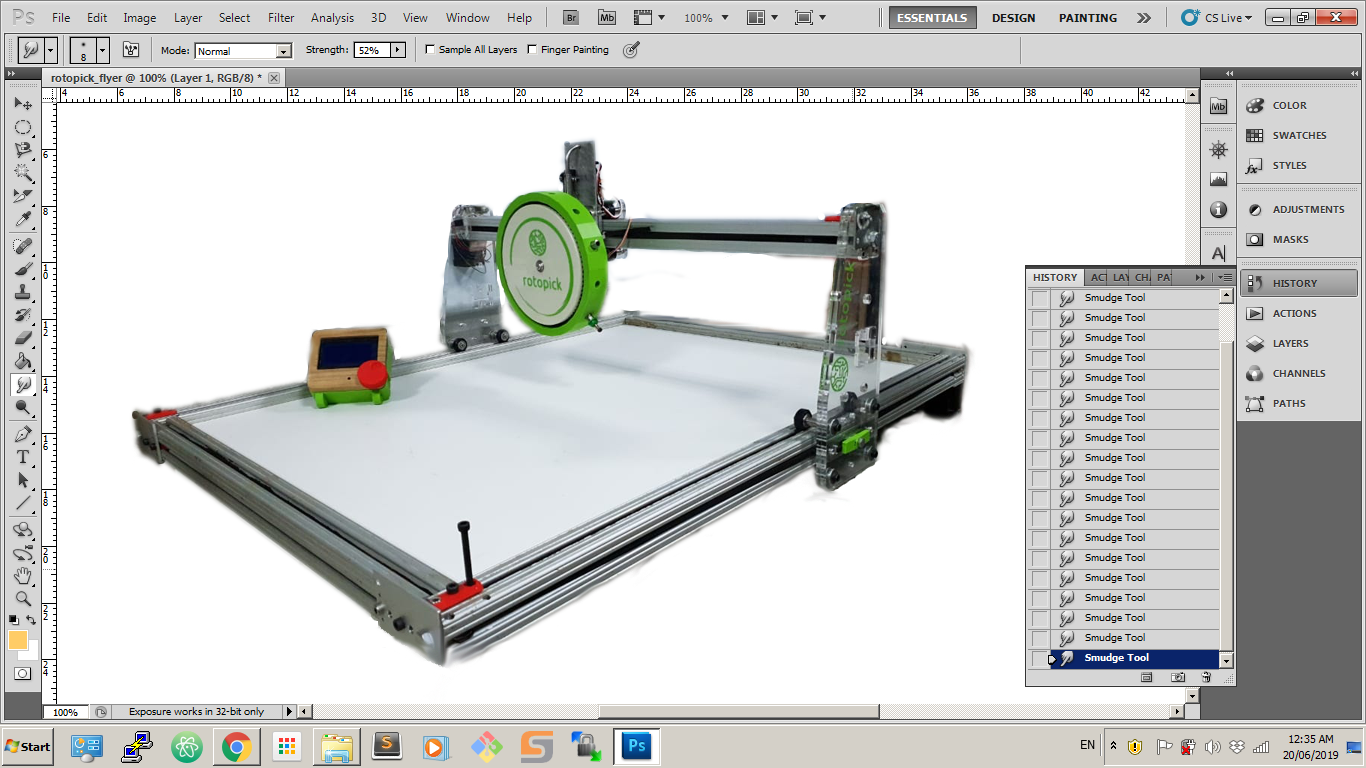Open the Swatches panel button
This screenshot has width=1366, height=768.
click(1299, 136)
